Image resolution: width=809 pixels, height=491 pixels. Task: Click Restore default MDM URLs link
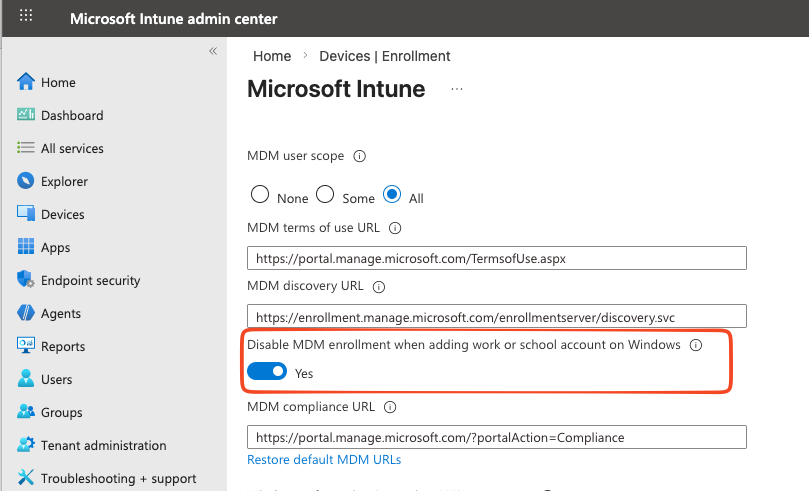[324, 460]
